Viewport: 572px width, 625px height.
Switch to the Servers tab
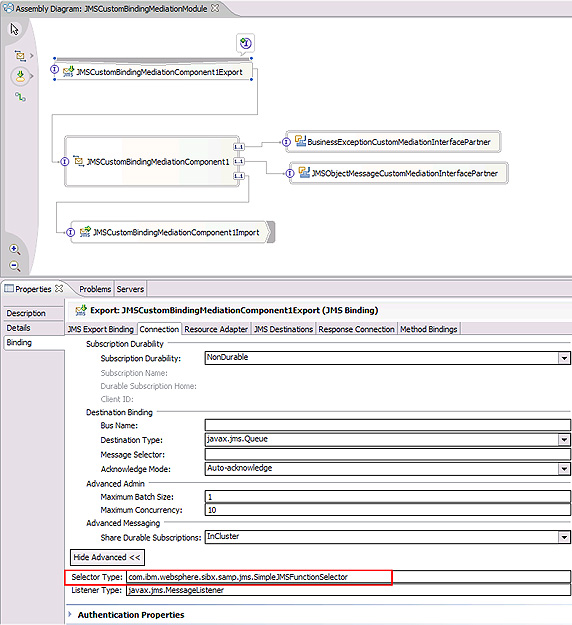coord(130,289)
